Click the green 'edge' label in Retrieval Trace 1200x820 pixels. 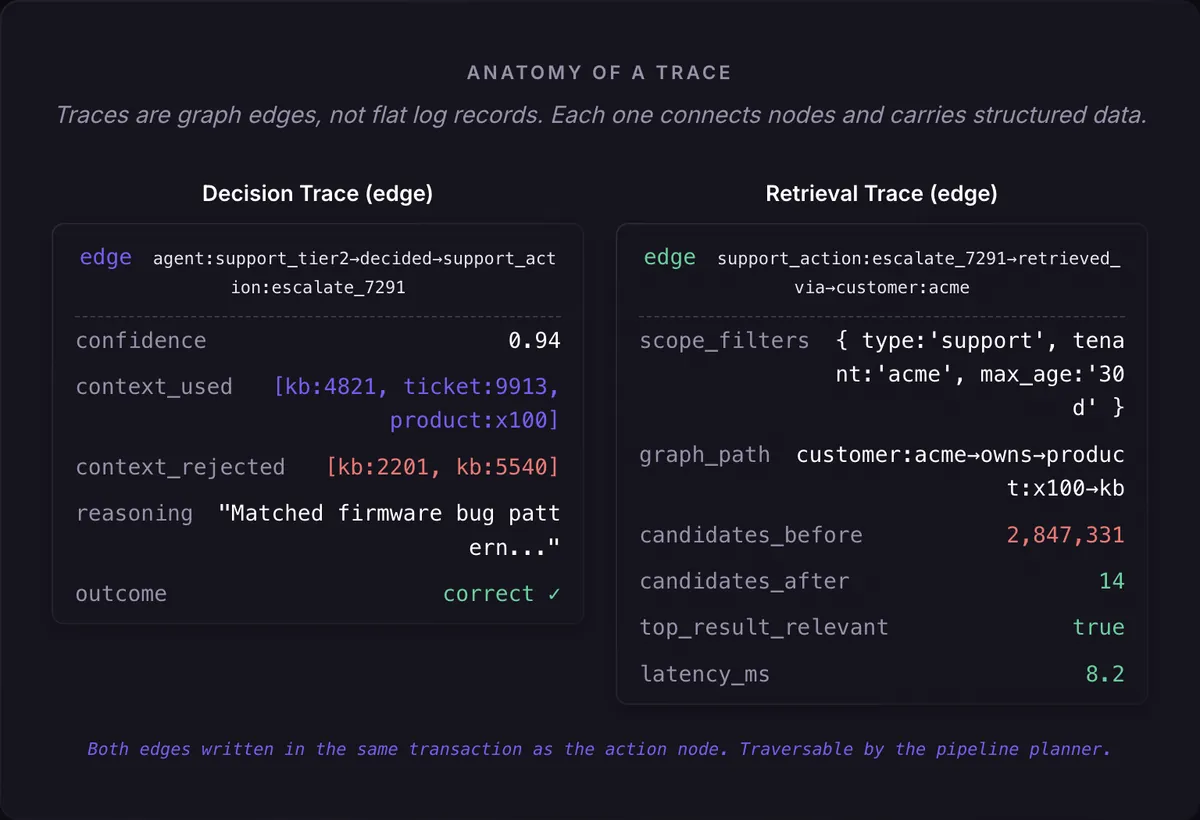coord(670,258)
